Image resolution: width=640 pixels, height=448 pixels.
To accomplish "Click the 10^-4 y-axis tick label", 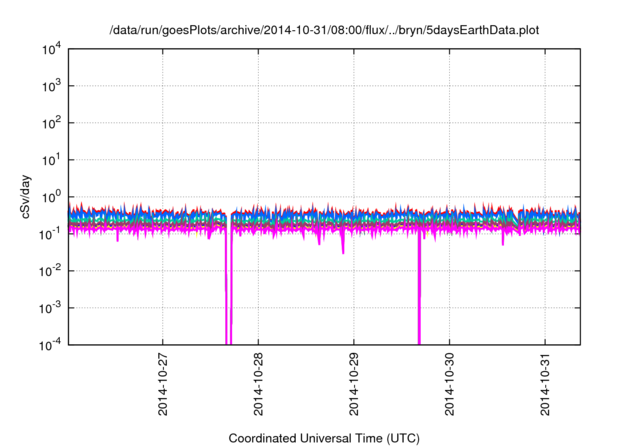I will (50, 346).
